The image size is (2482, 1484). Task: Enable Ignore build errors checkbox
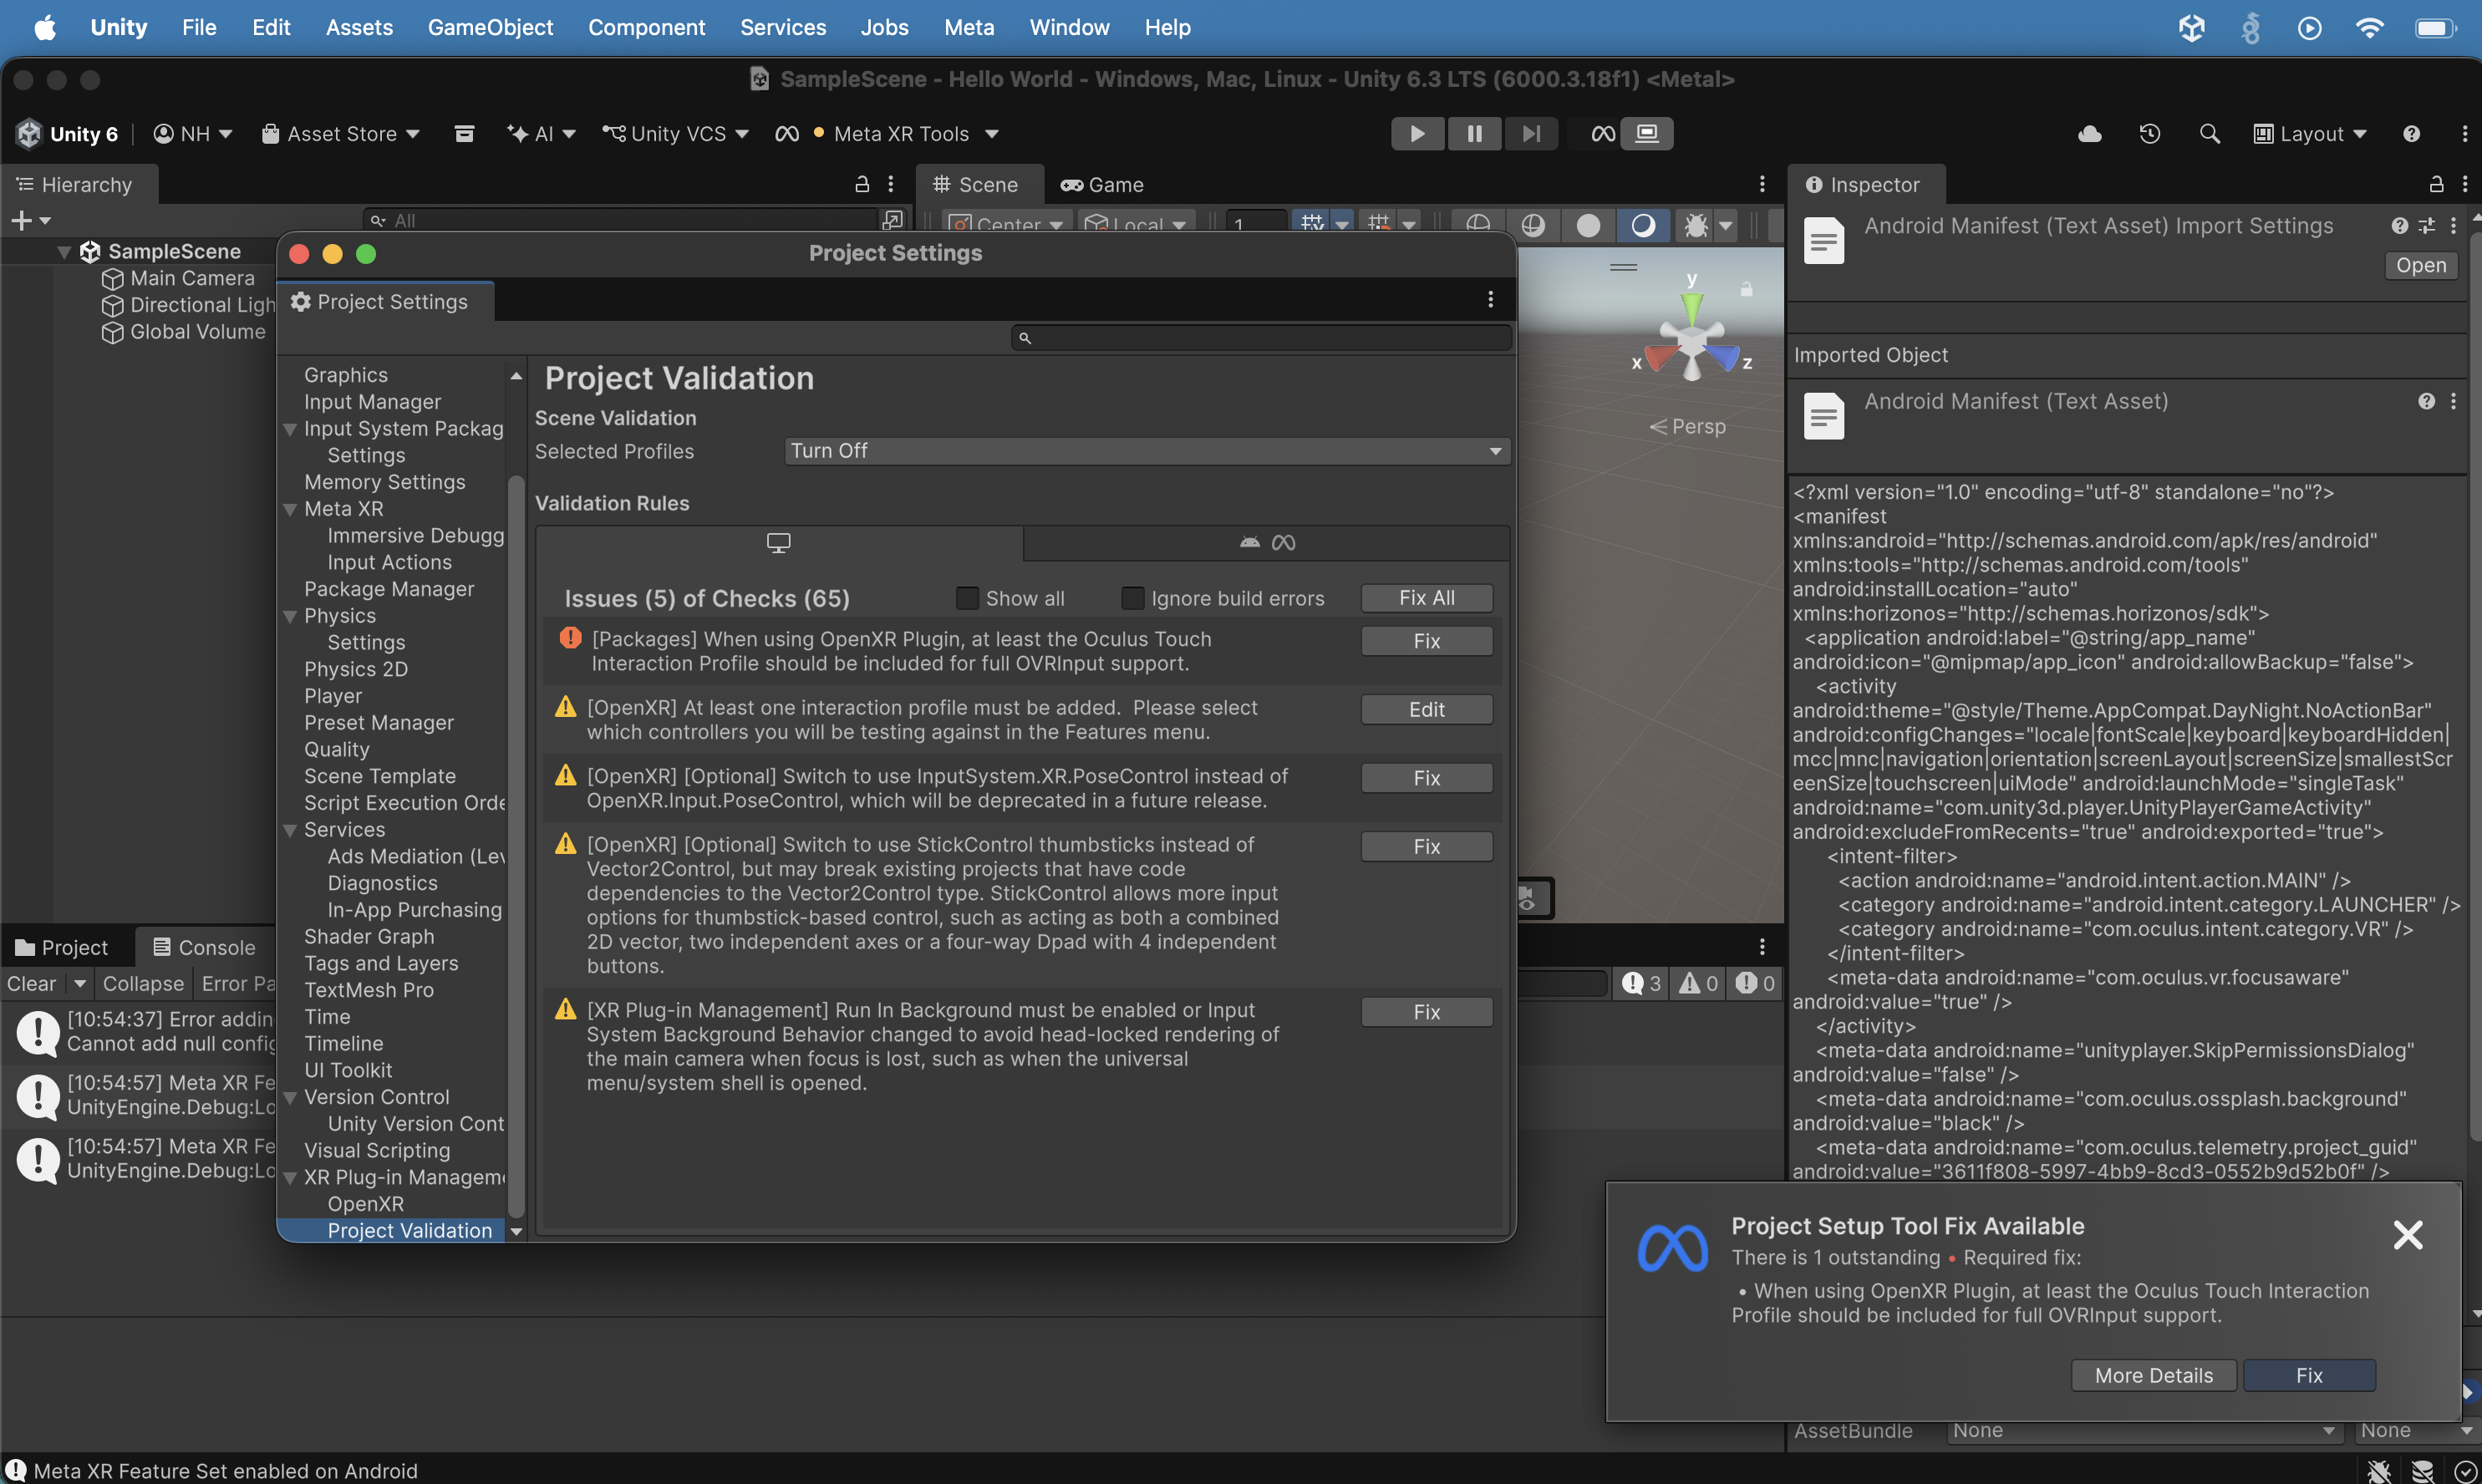[x=1132, y=598]
